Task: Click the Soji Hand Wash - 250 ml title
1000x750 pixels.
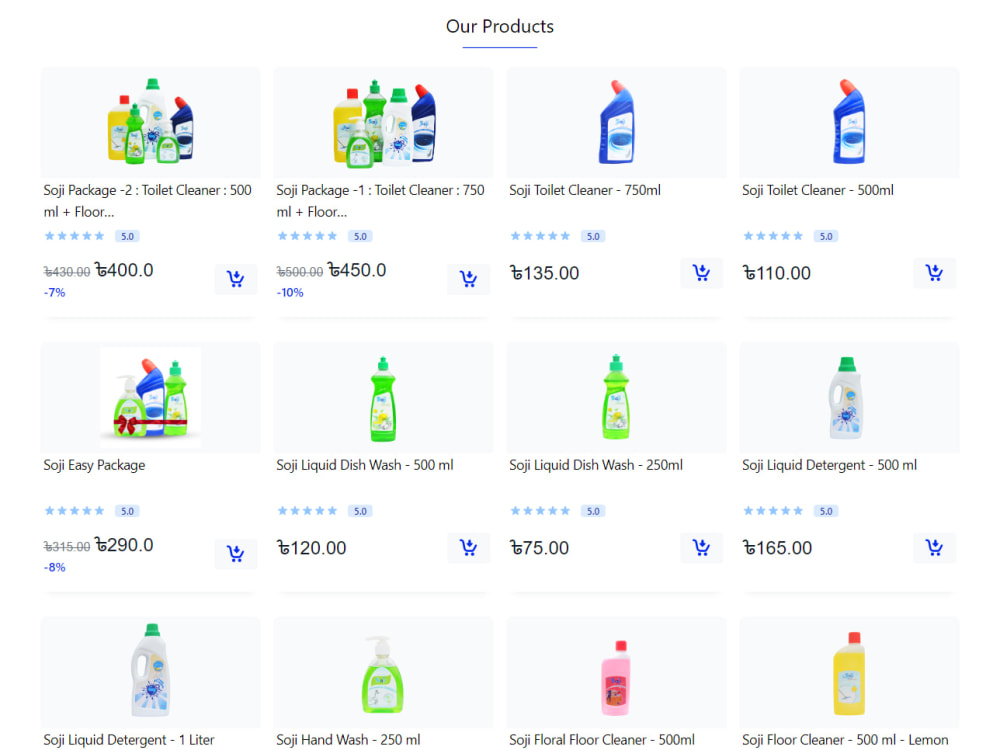Action: point(348,740)
